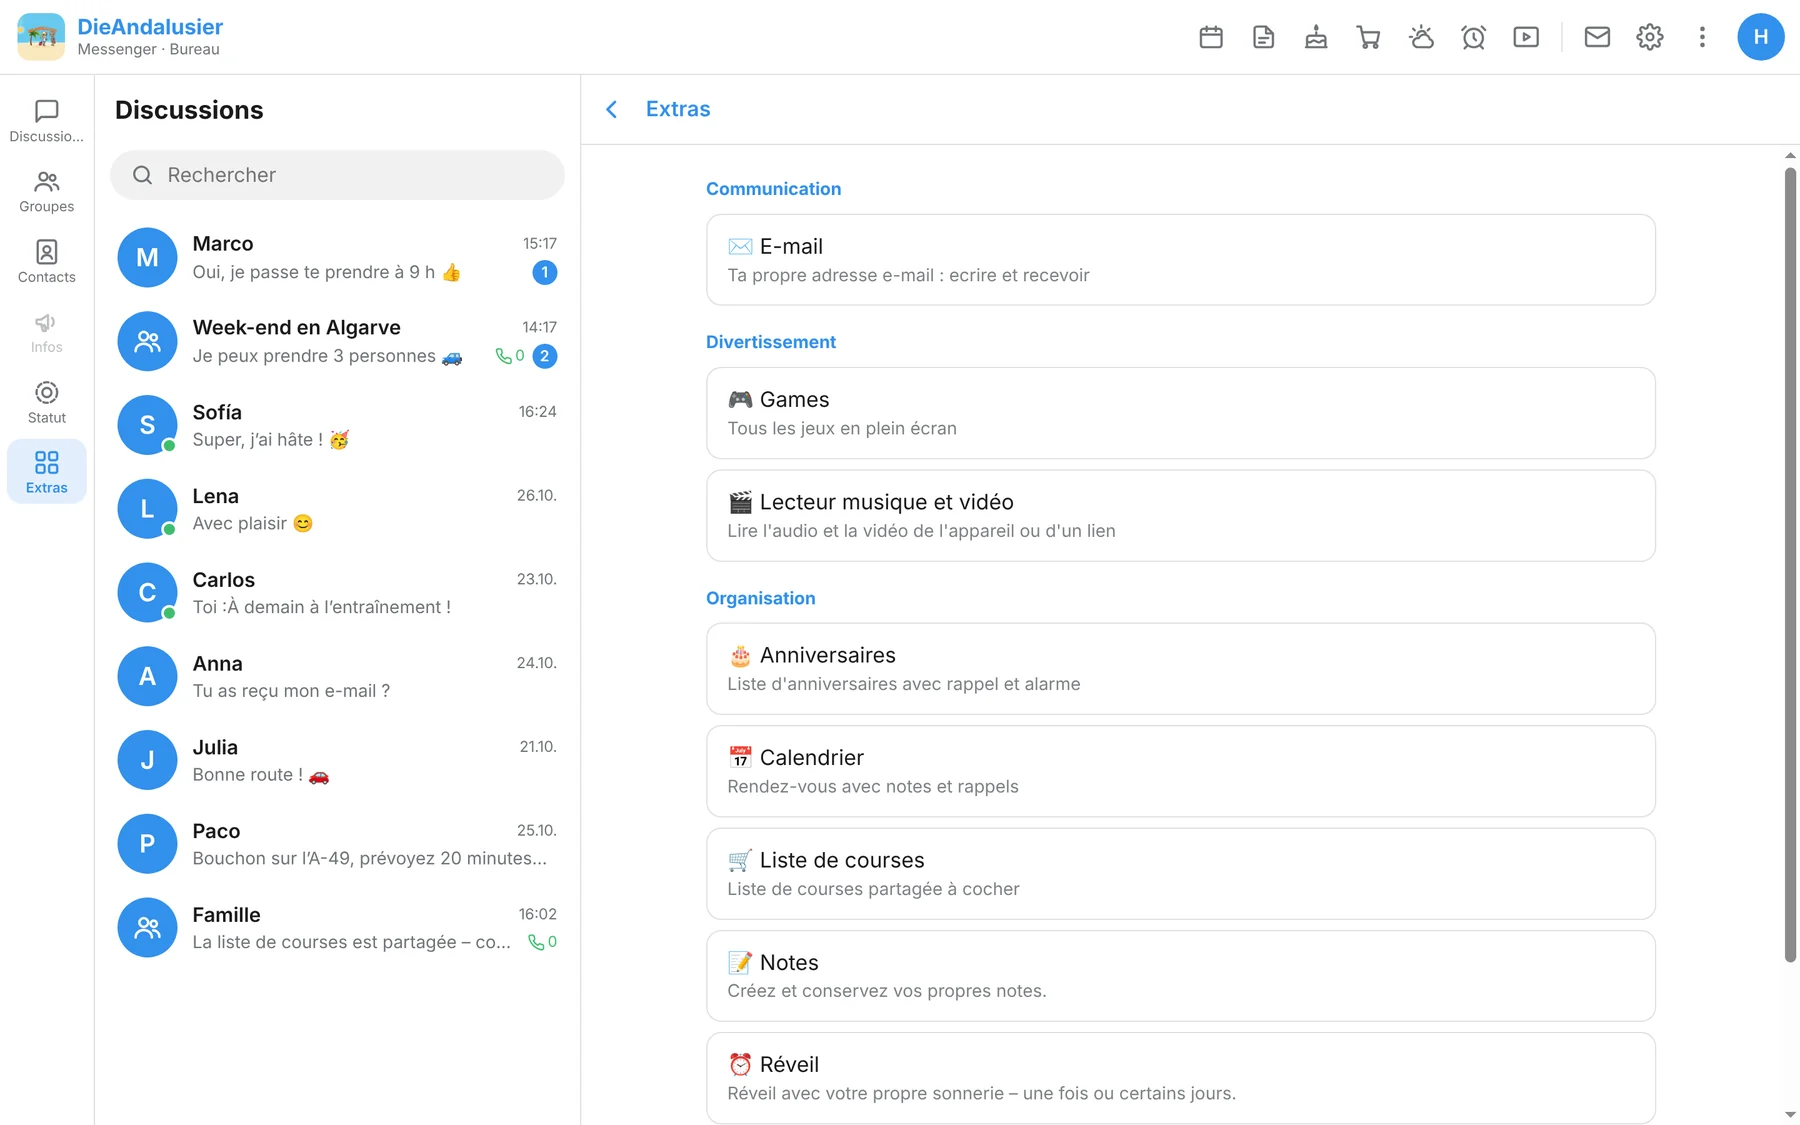Select the Extras sidebar tab
Image resolution: width=1800 pixels, height=1125 pixels.
47,472
